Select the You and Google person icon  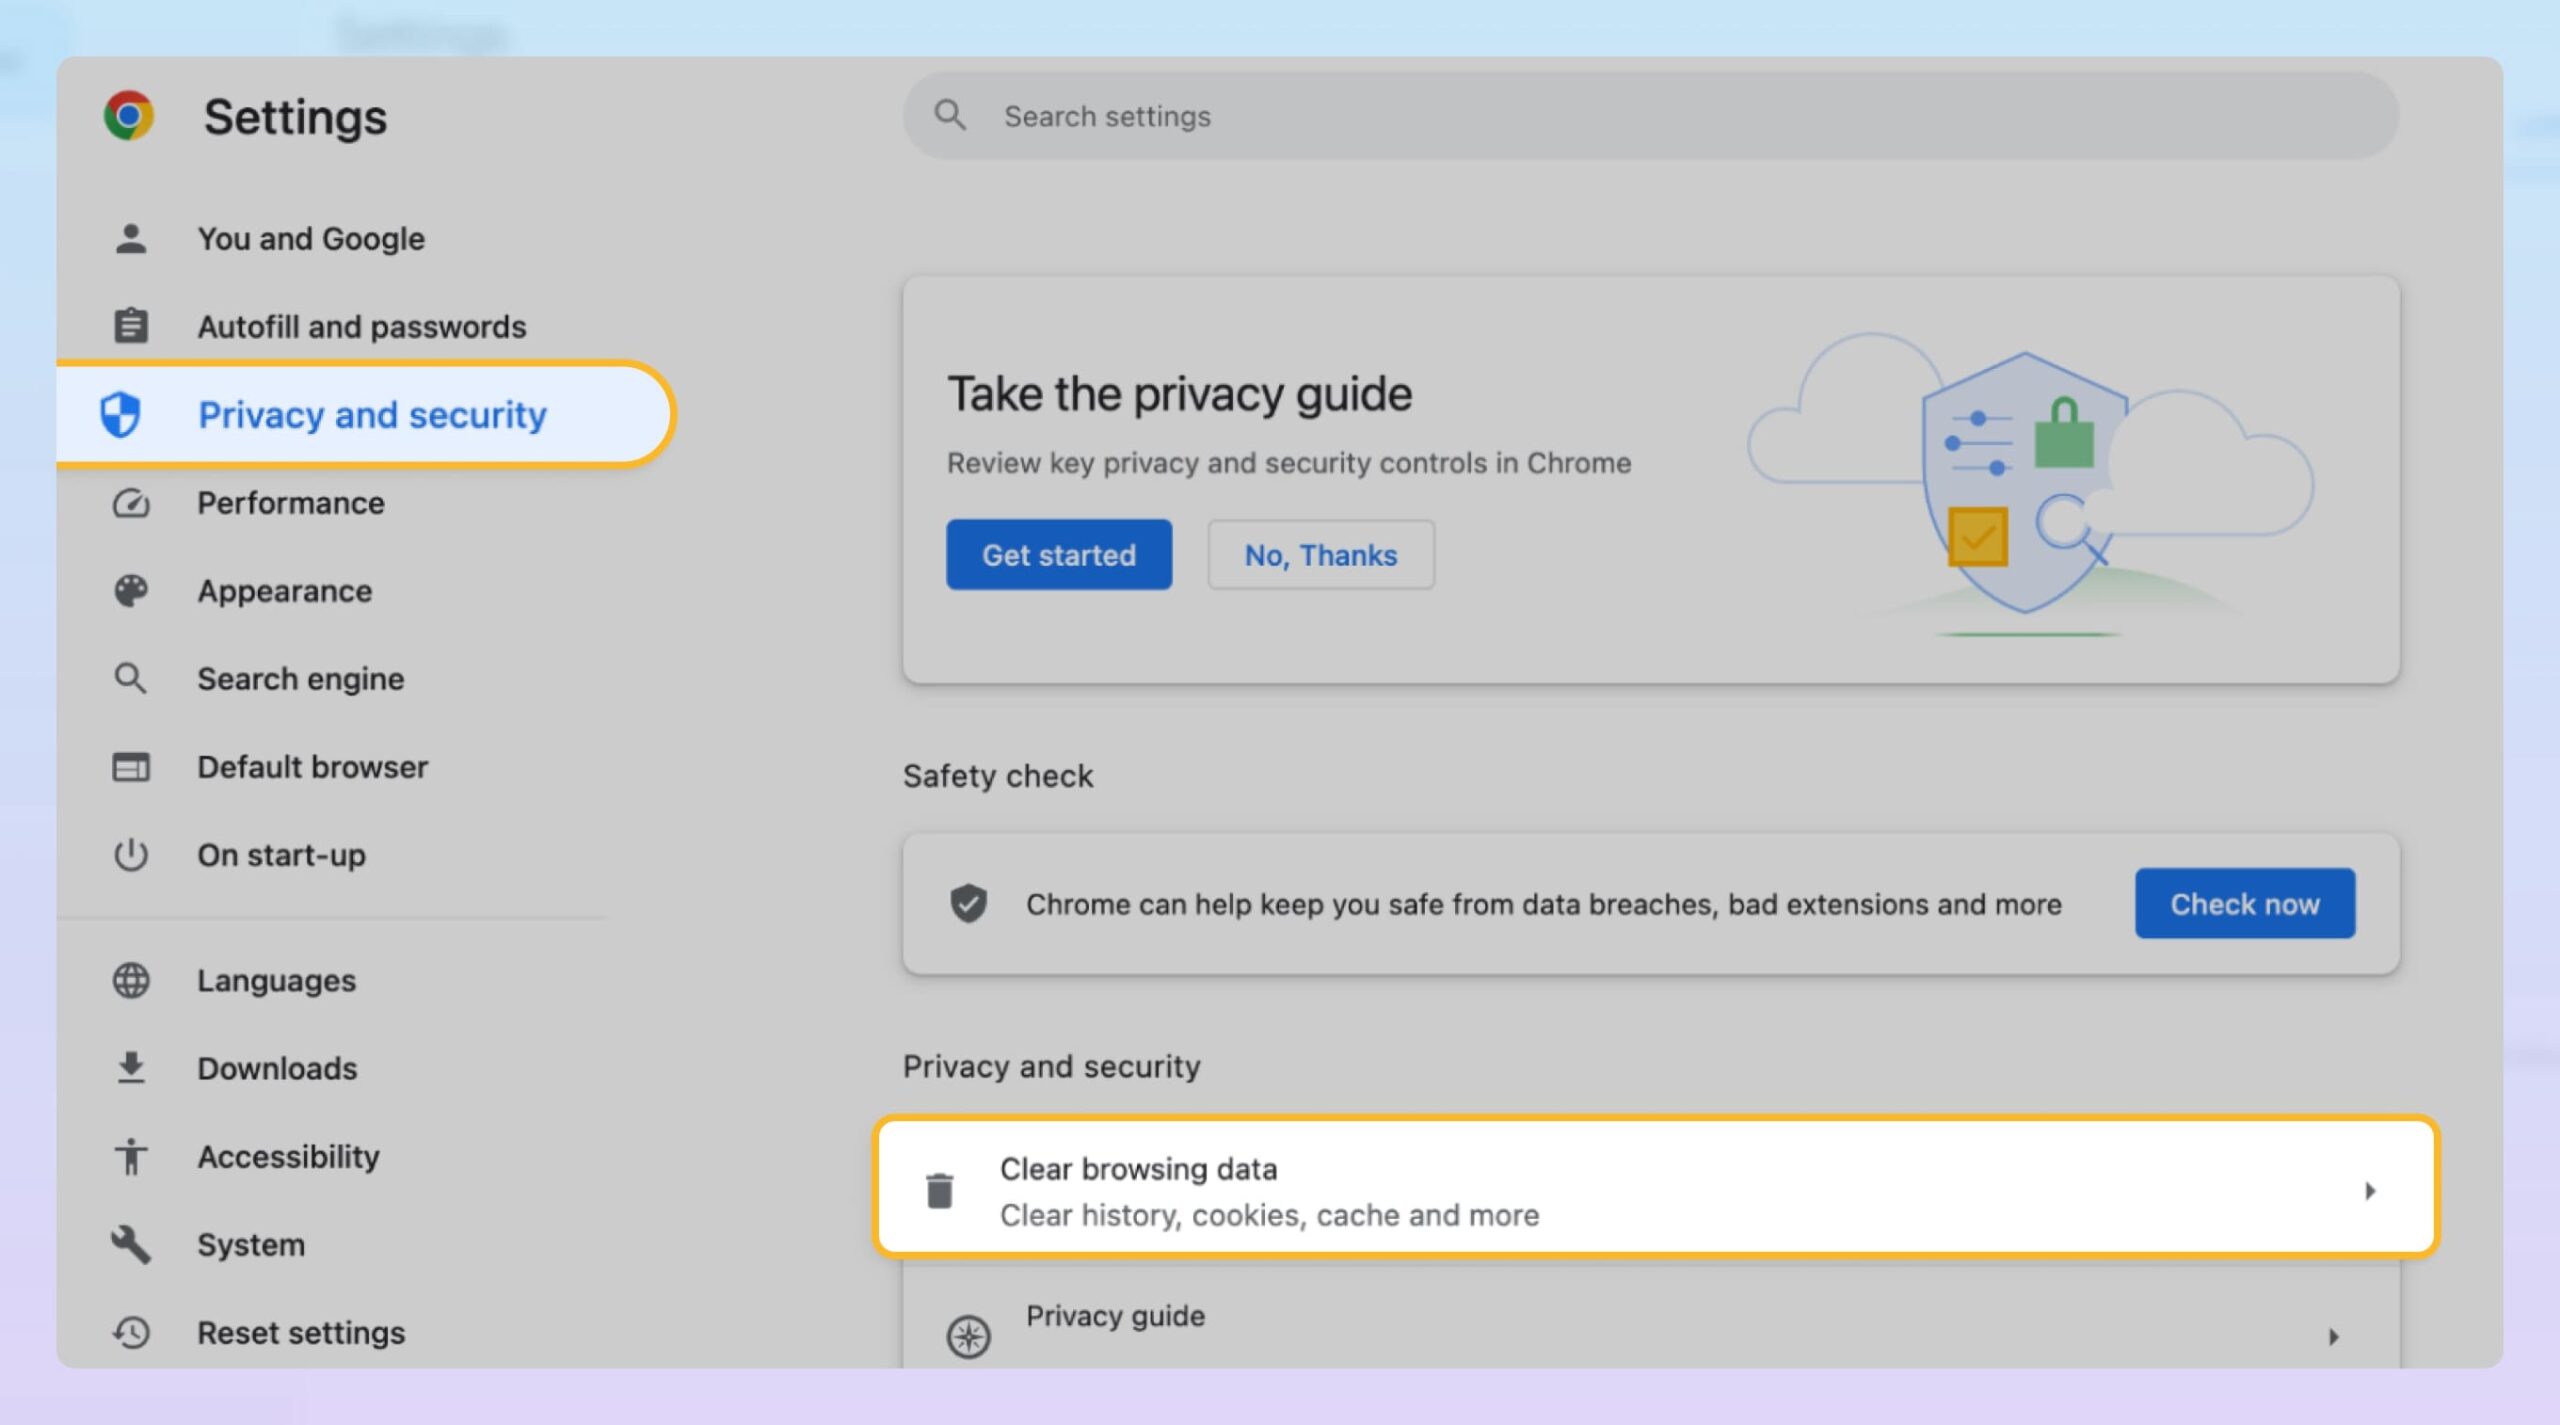[x=130, y=238]
